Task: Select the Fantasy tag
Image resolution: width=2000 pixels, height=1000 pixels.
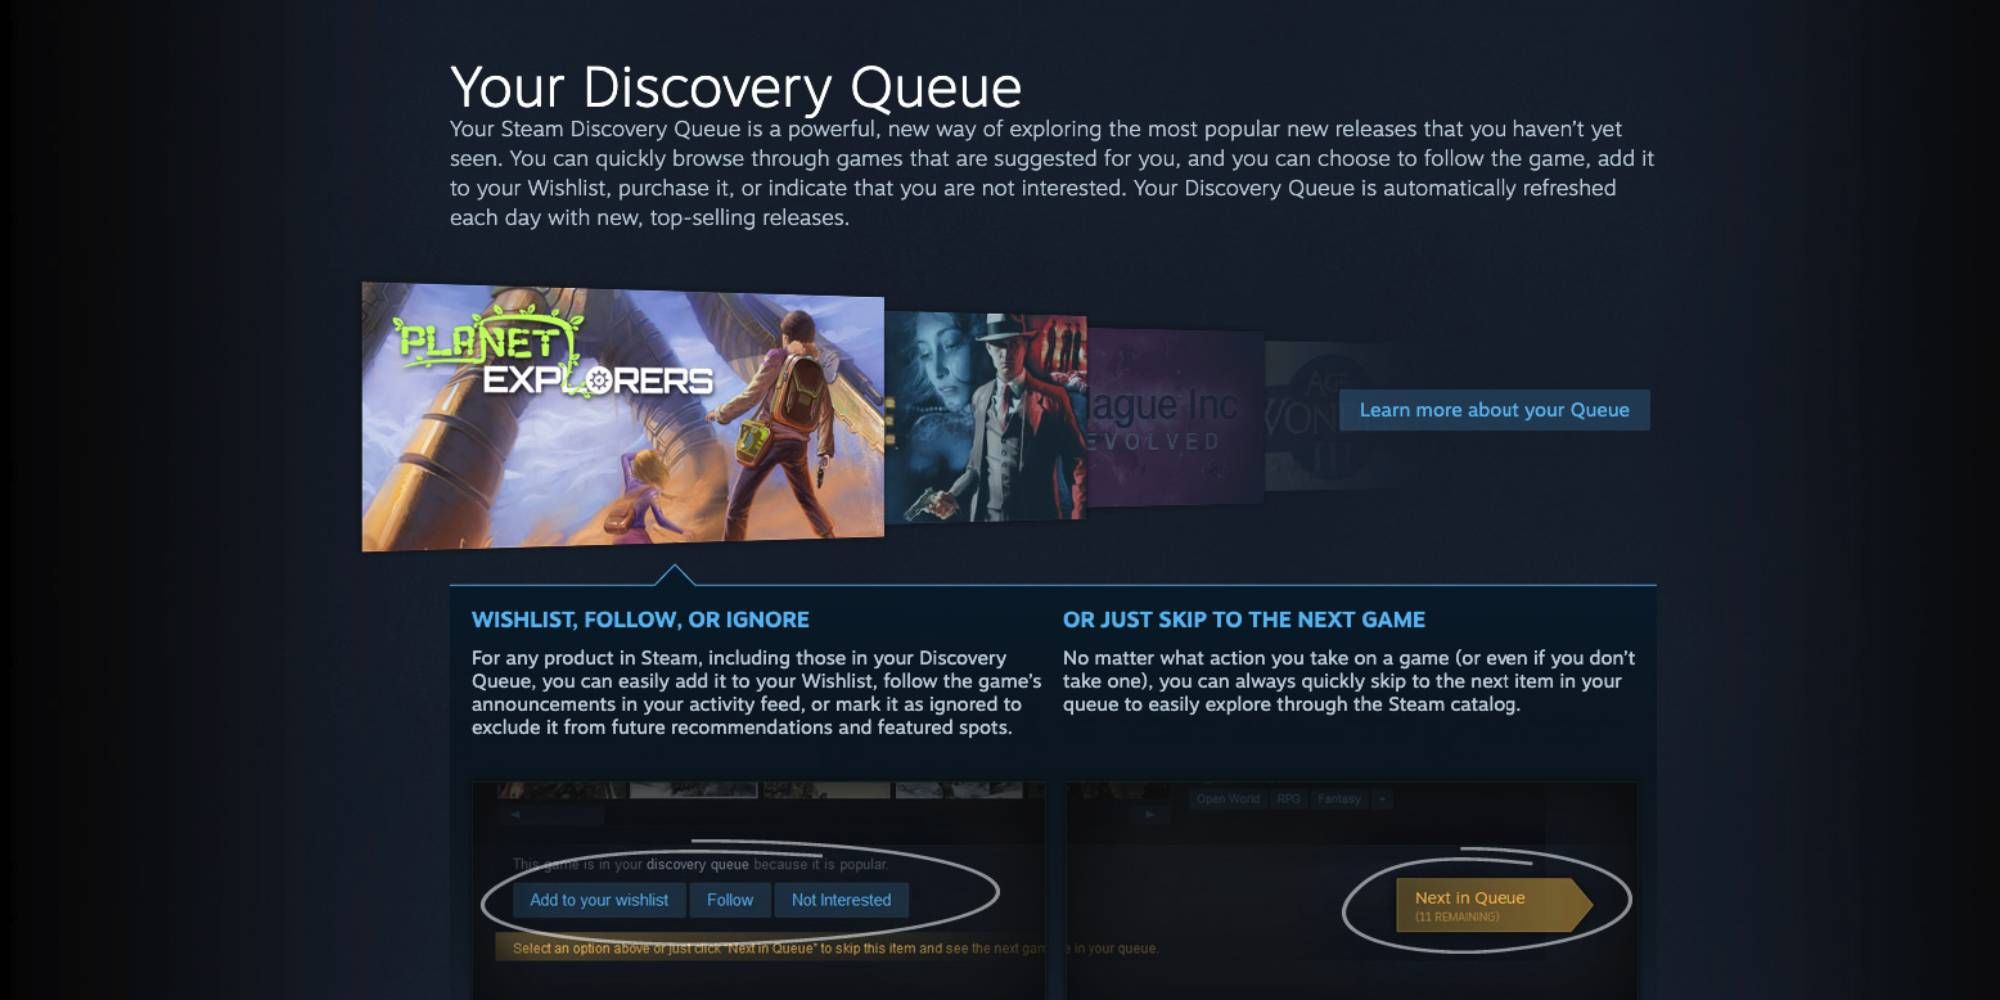Action: tap(1339, 799)
